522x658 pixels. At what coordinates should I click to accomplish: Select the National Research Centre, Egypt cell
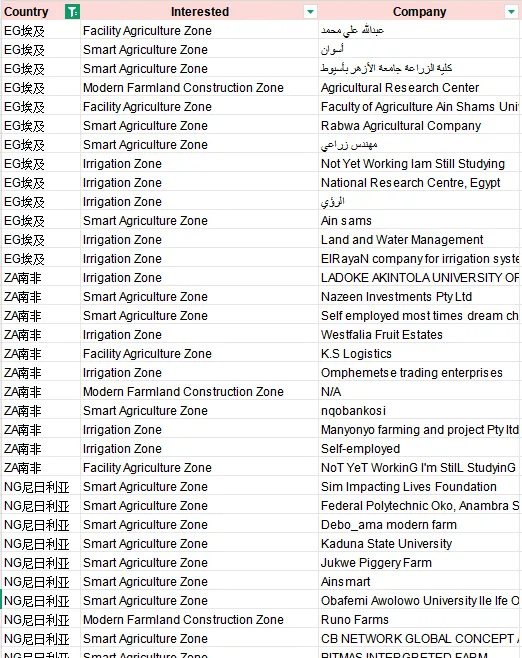pyautogui.click(x=419, y=183)
